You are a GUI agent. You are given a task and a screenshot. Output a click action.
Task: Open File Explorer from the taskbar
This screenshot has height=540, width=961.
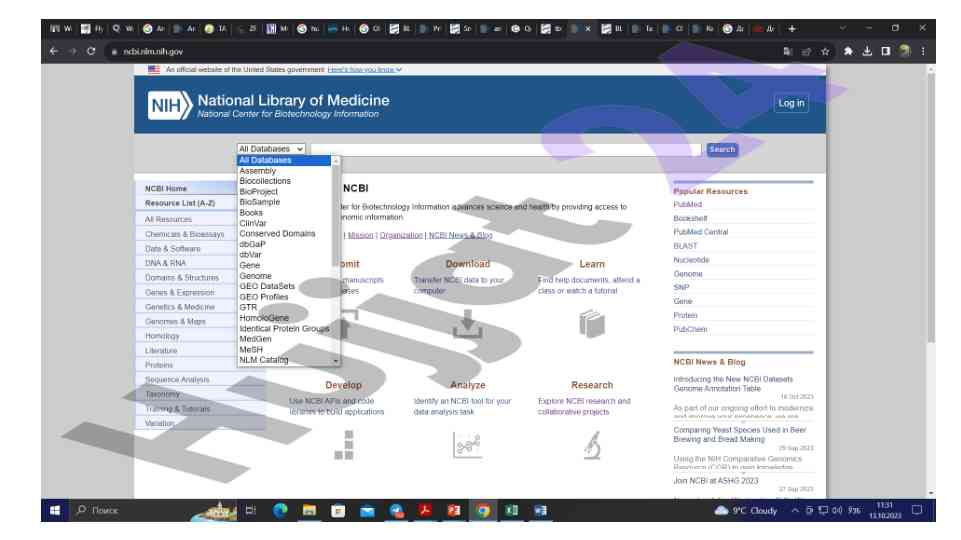[309, 510]
